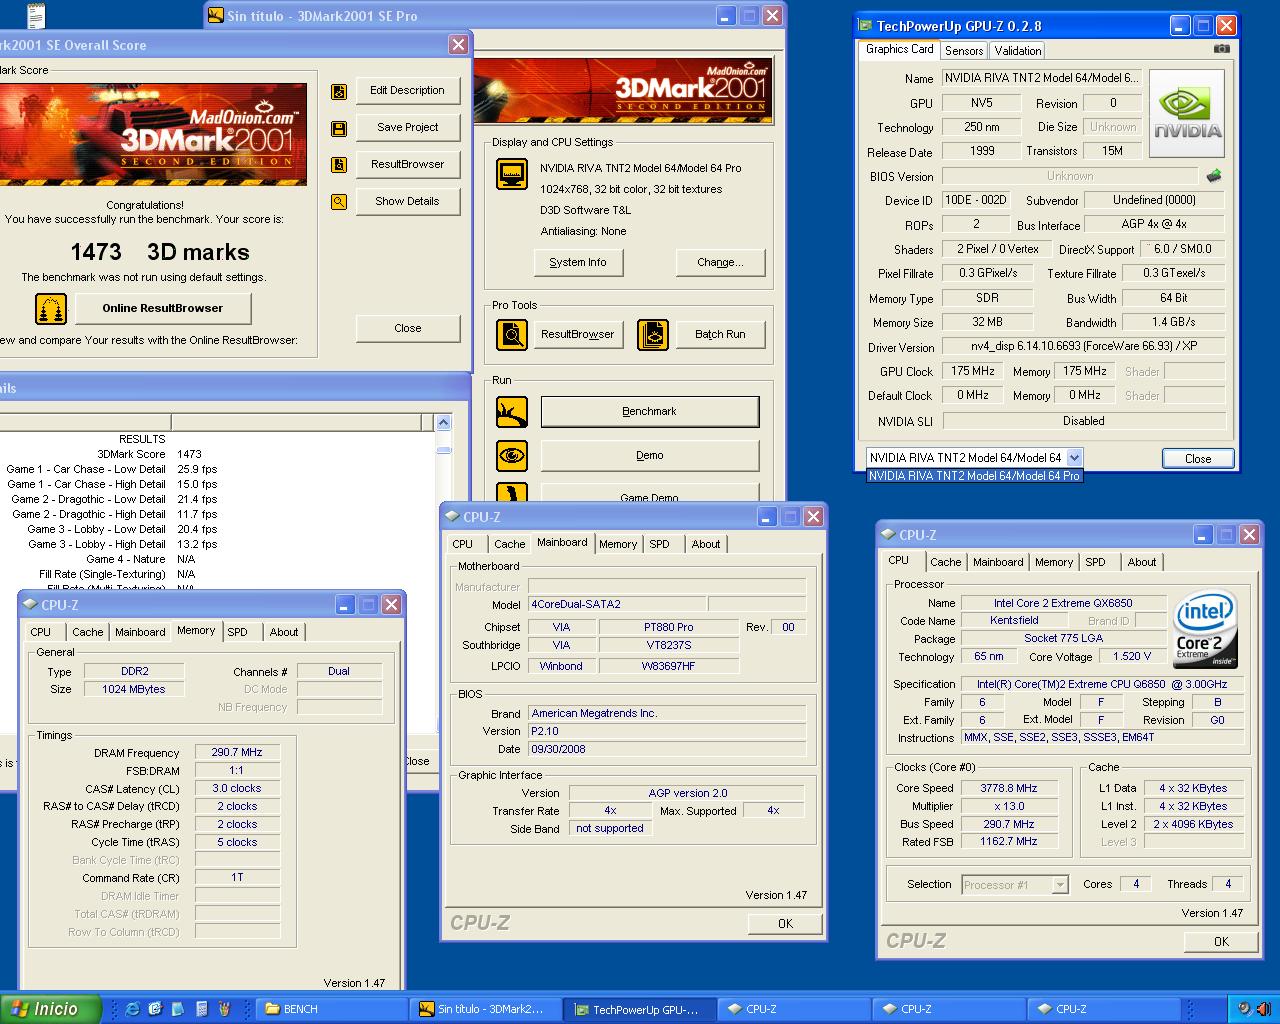Click Driver Version field in GPU-Z
This screenshot has height=1024, width=1280.
1083,347
